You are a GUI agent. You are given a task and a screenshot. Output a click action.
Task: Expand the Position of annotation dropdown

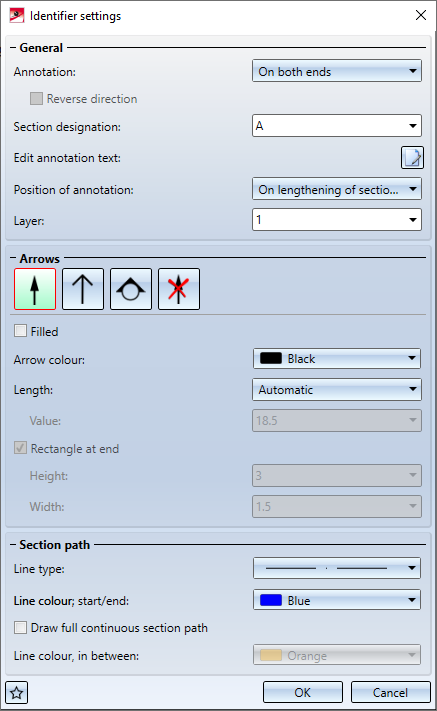(x=337, y=189)
